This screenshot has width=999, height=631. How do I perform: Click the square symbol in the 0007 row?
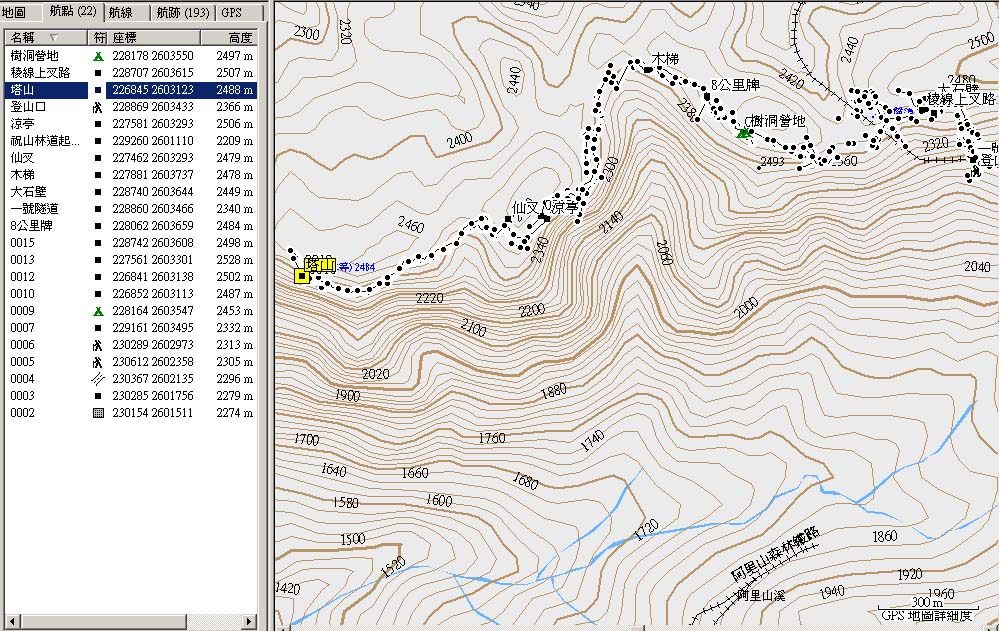98,328
